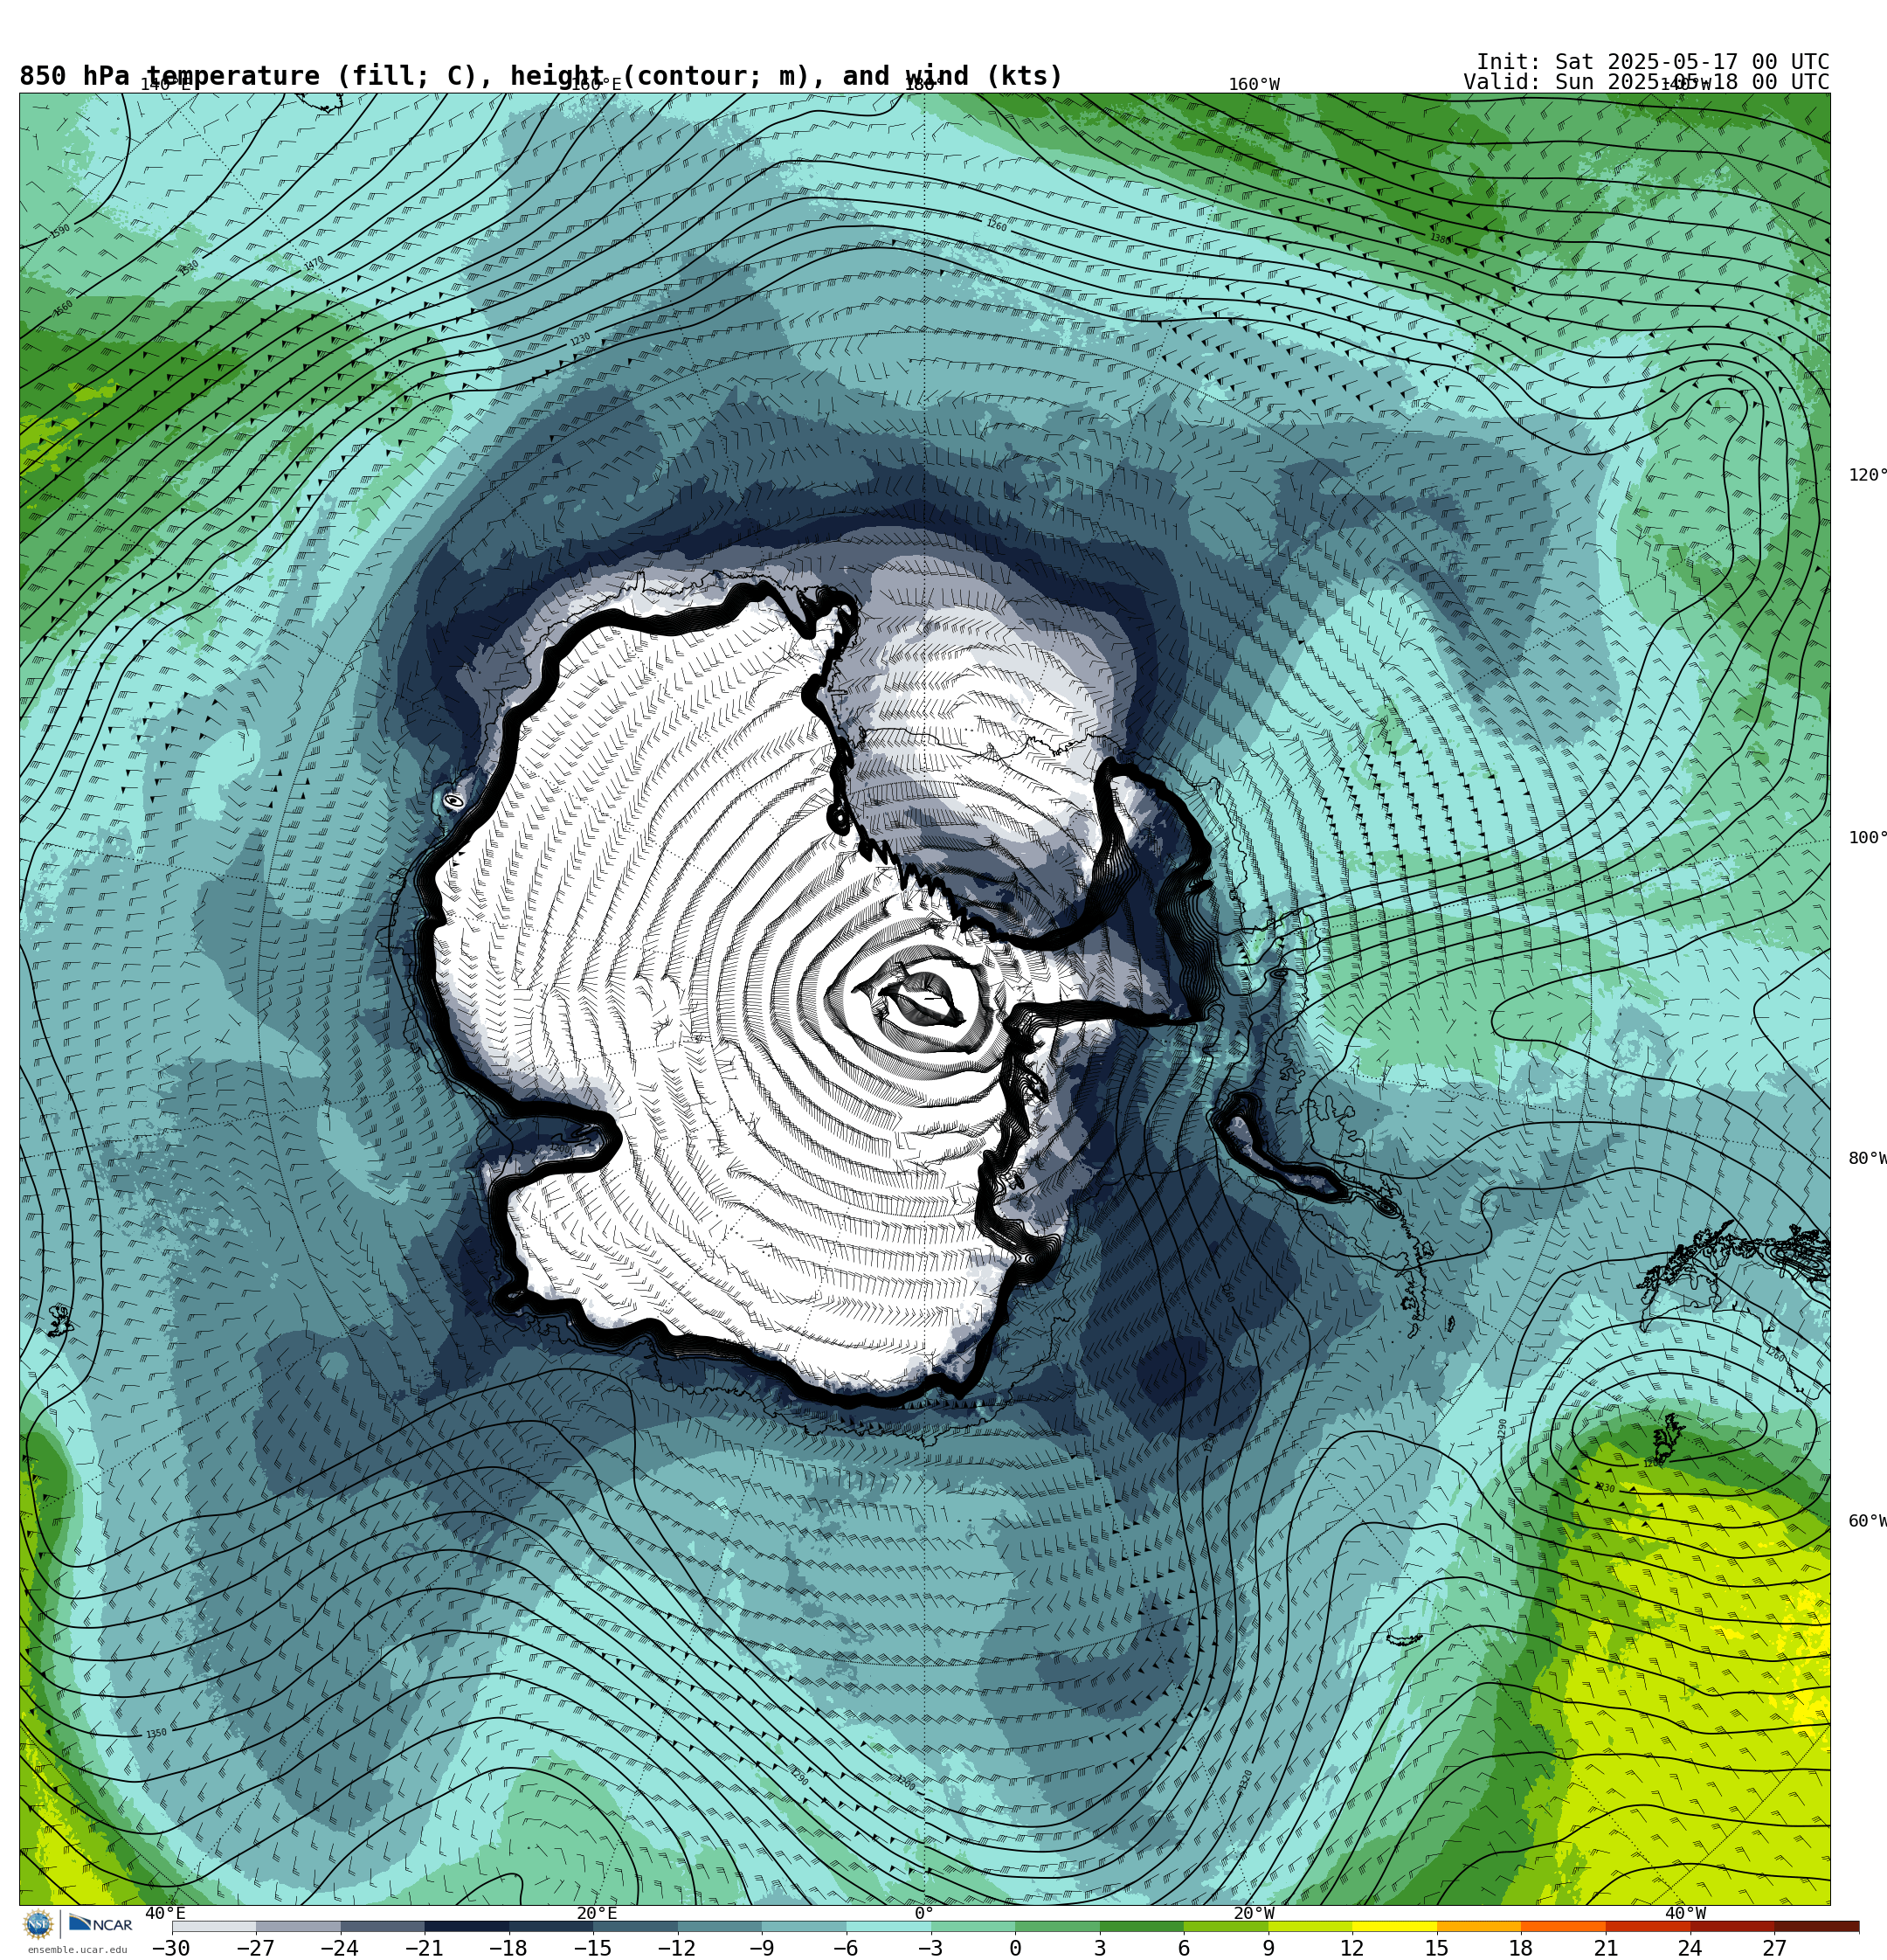
Task: Pick the orange 15 to 18 colorbar swatch
Action: coord(1479,1926)
